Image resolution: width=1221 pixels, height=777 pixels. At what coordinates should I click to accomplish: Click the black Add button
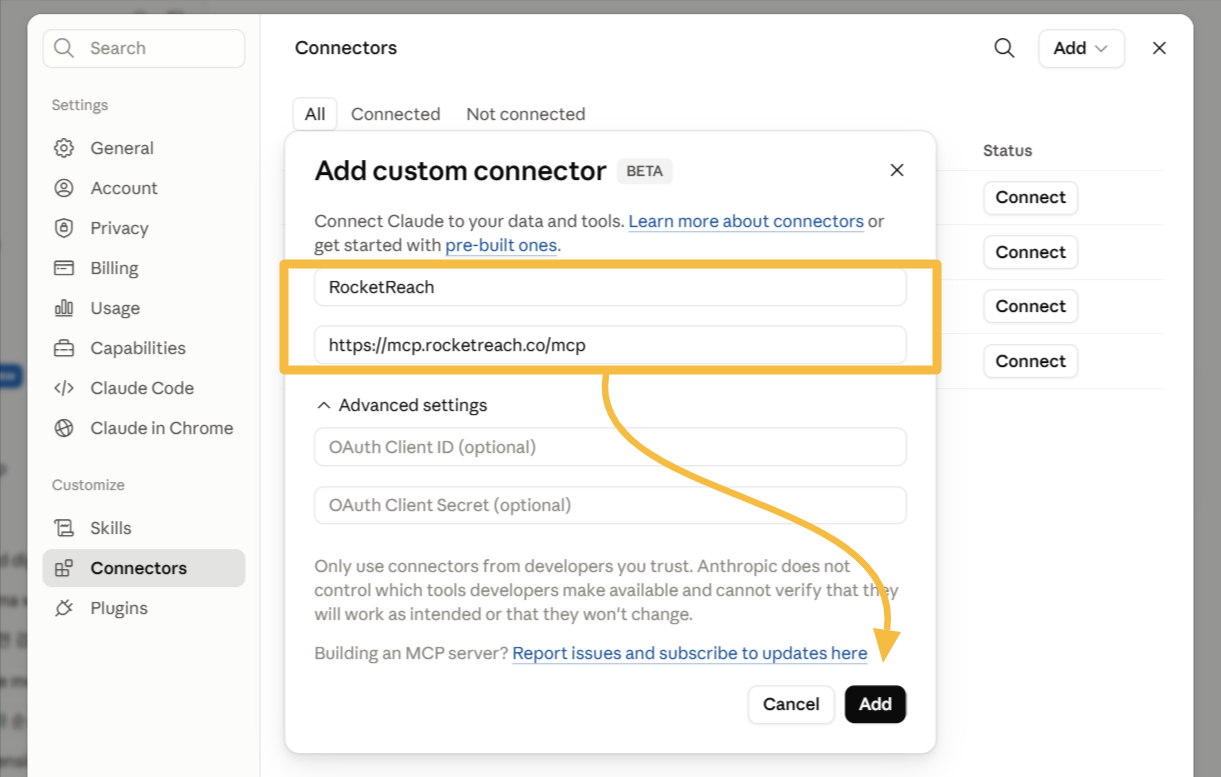tap(875, 704)
